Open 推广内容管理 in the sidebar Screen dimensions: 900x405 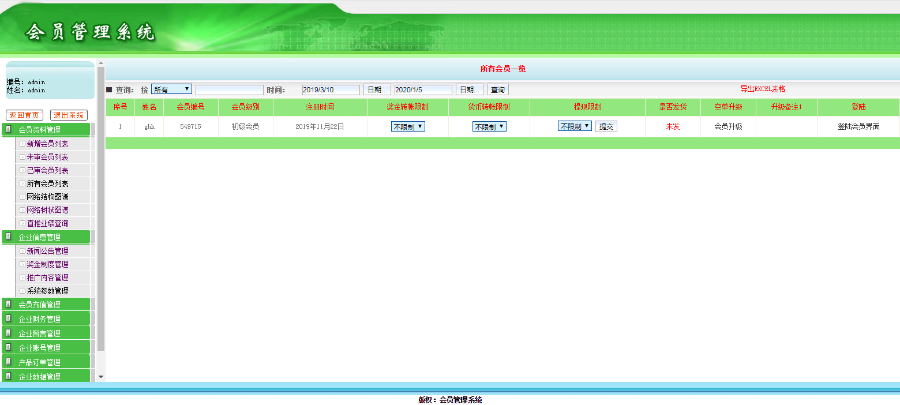[x=48, y=278]
